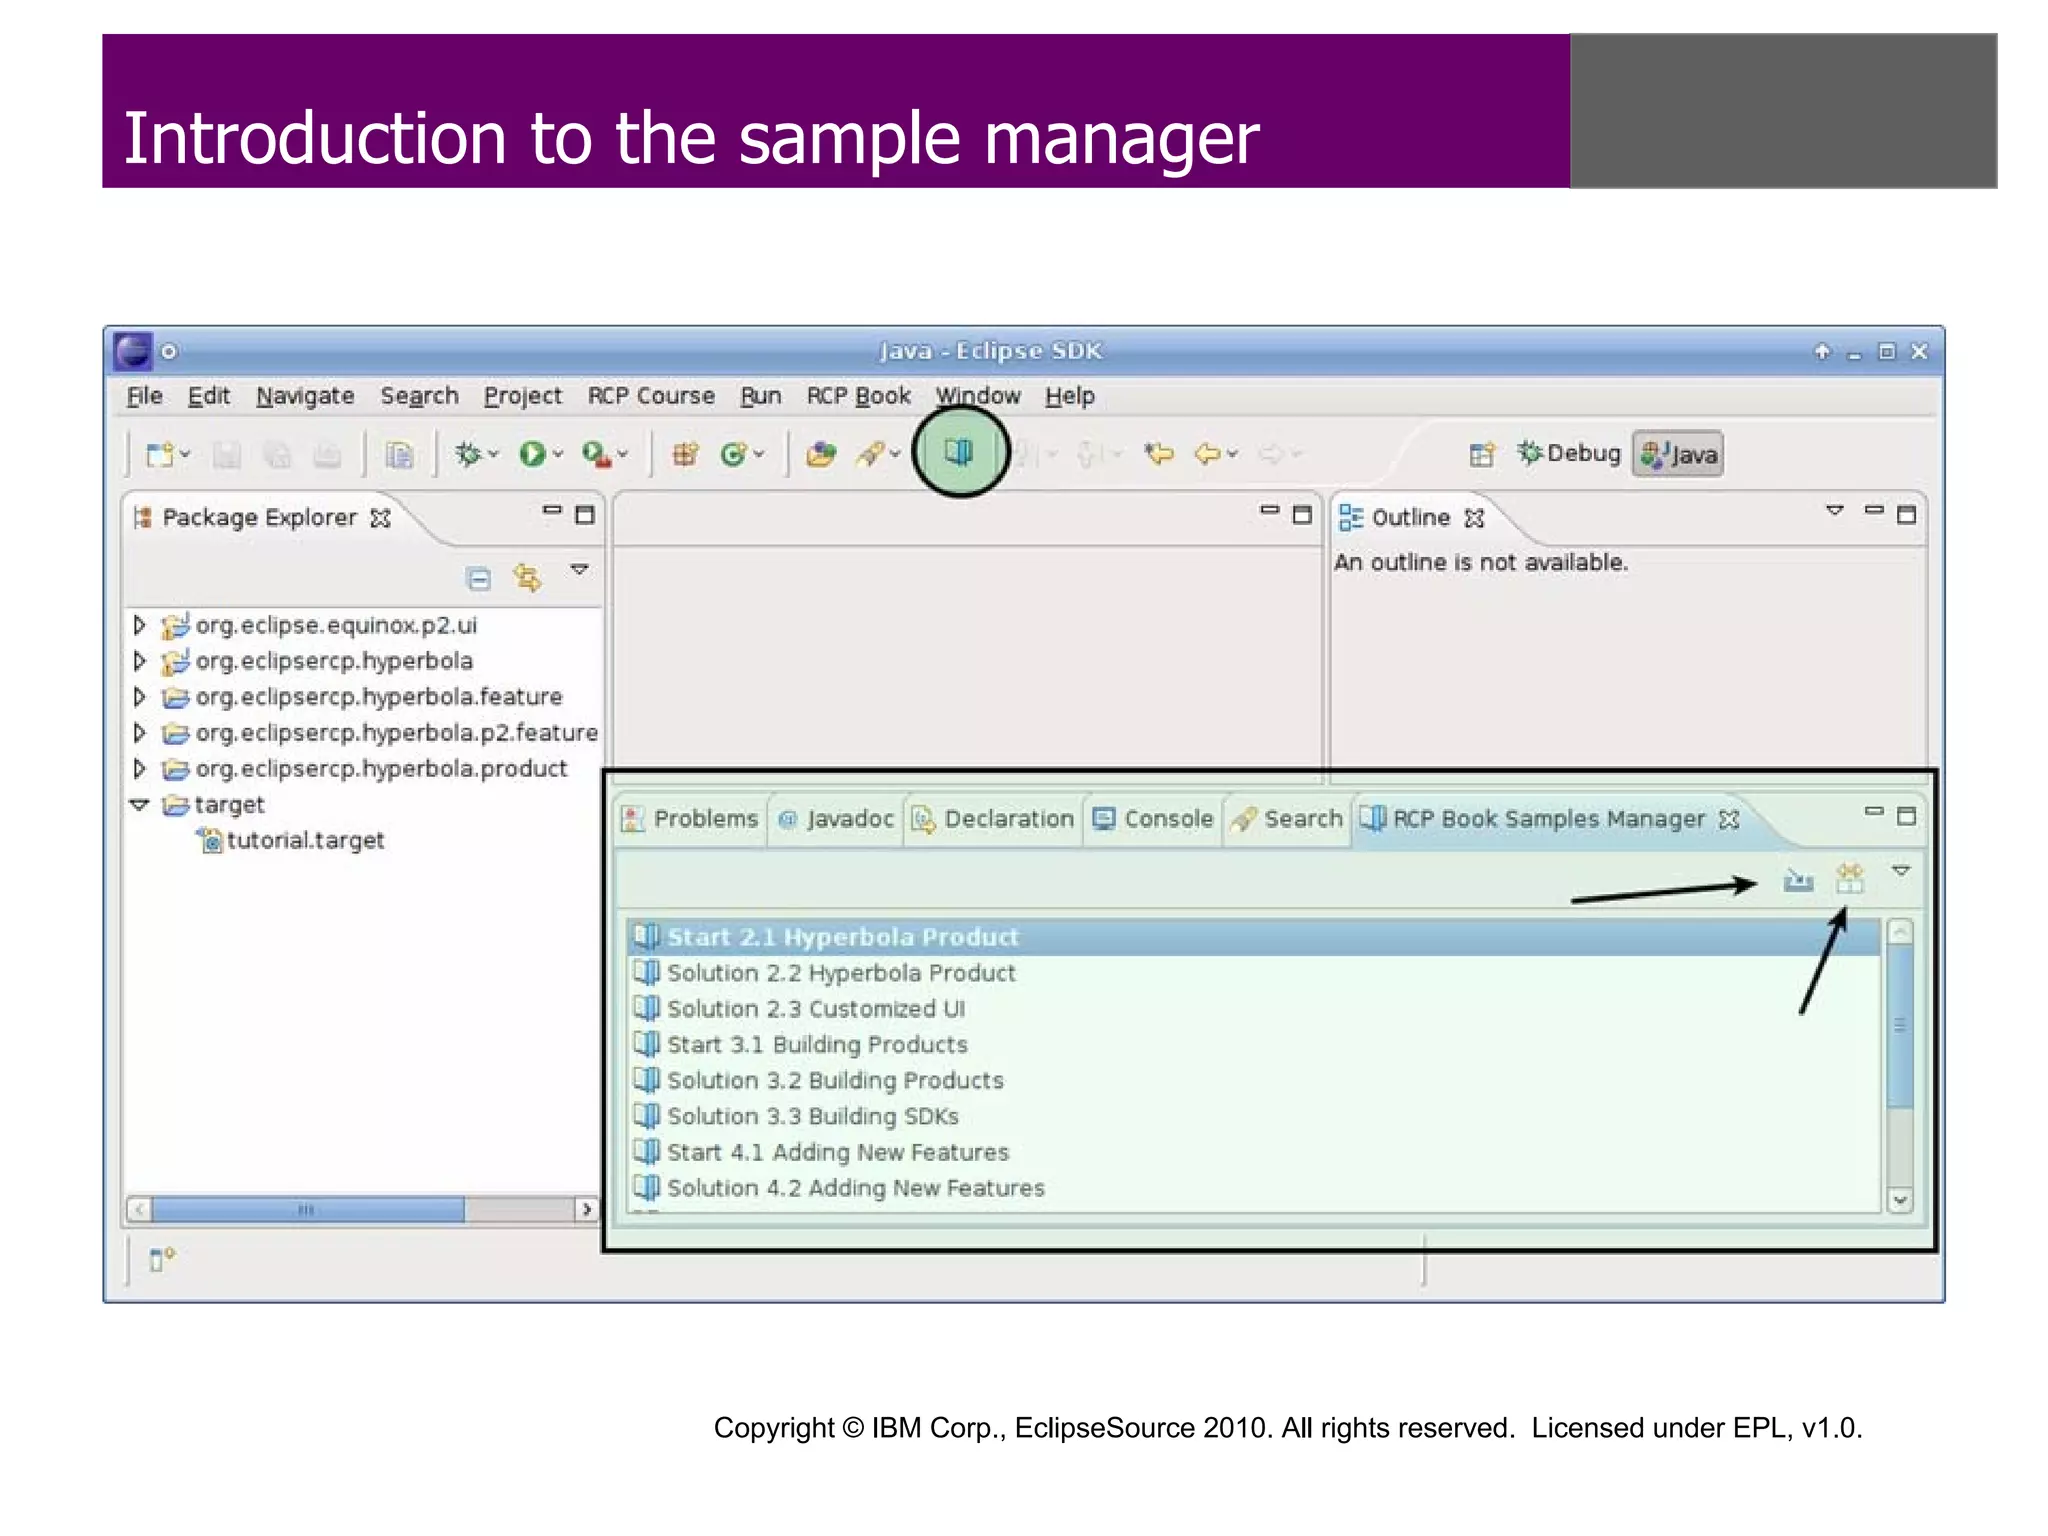The height and width of the screenshot is (1536, 2048).
Task: Click the print toolbar icon
Action: [x=327, y=456]
